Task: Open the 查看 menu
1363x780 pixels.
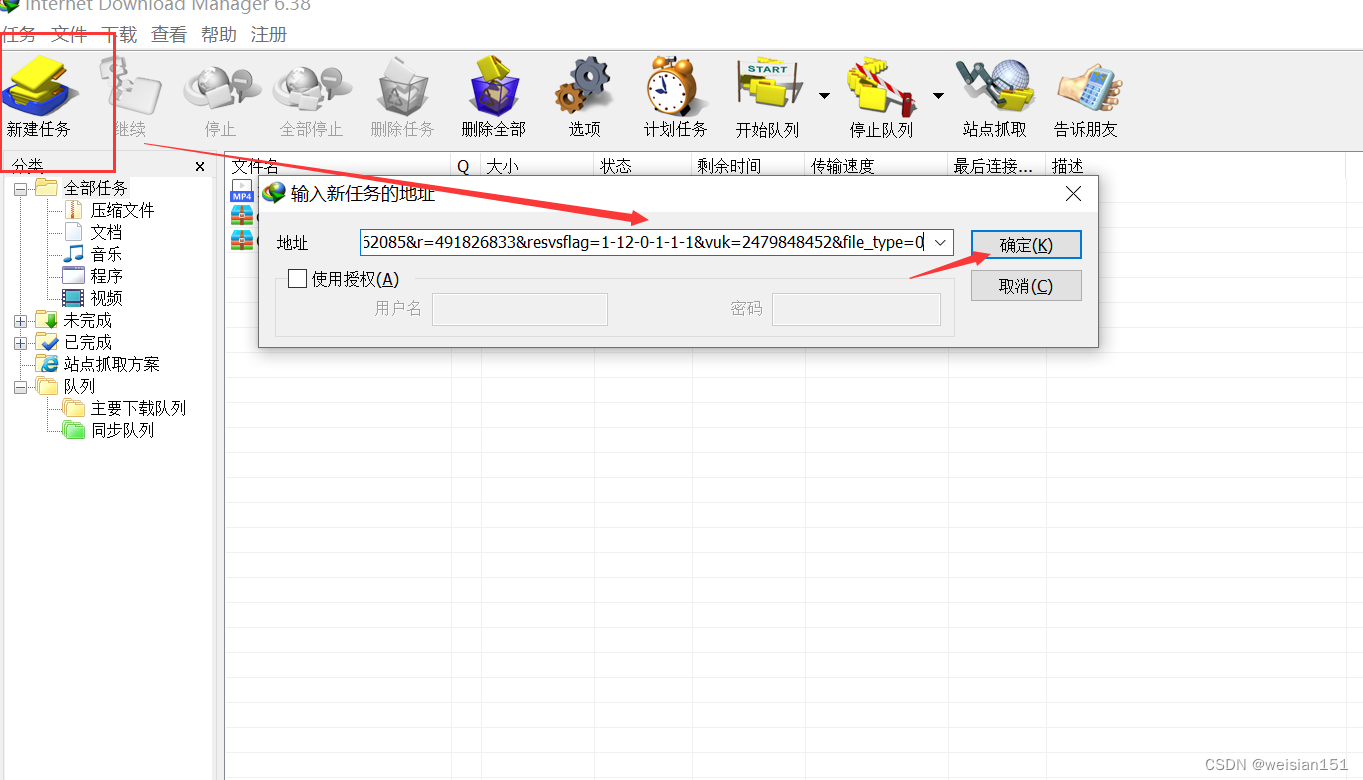Action: [x=169, y=35]
